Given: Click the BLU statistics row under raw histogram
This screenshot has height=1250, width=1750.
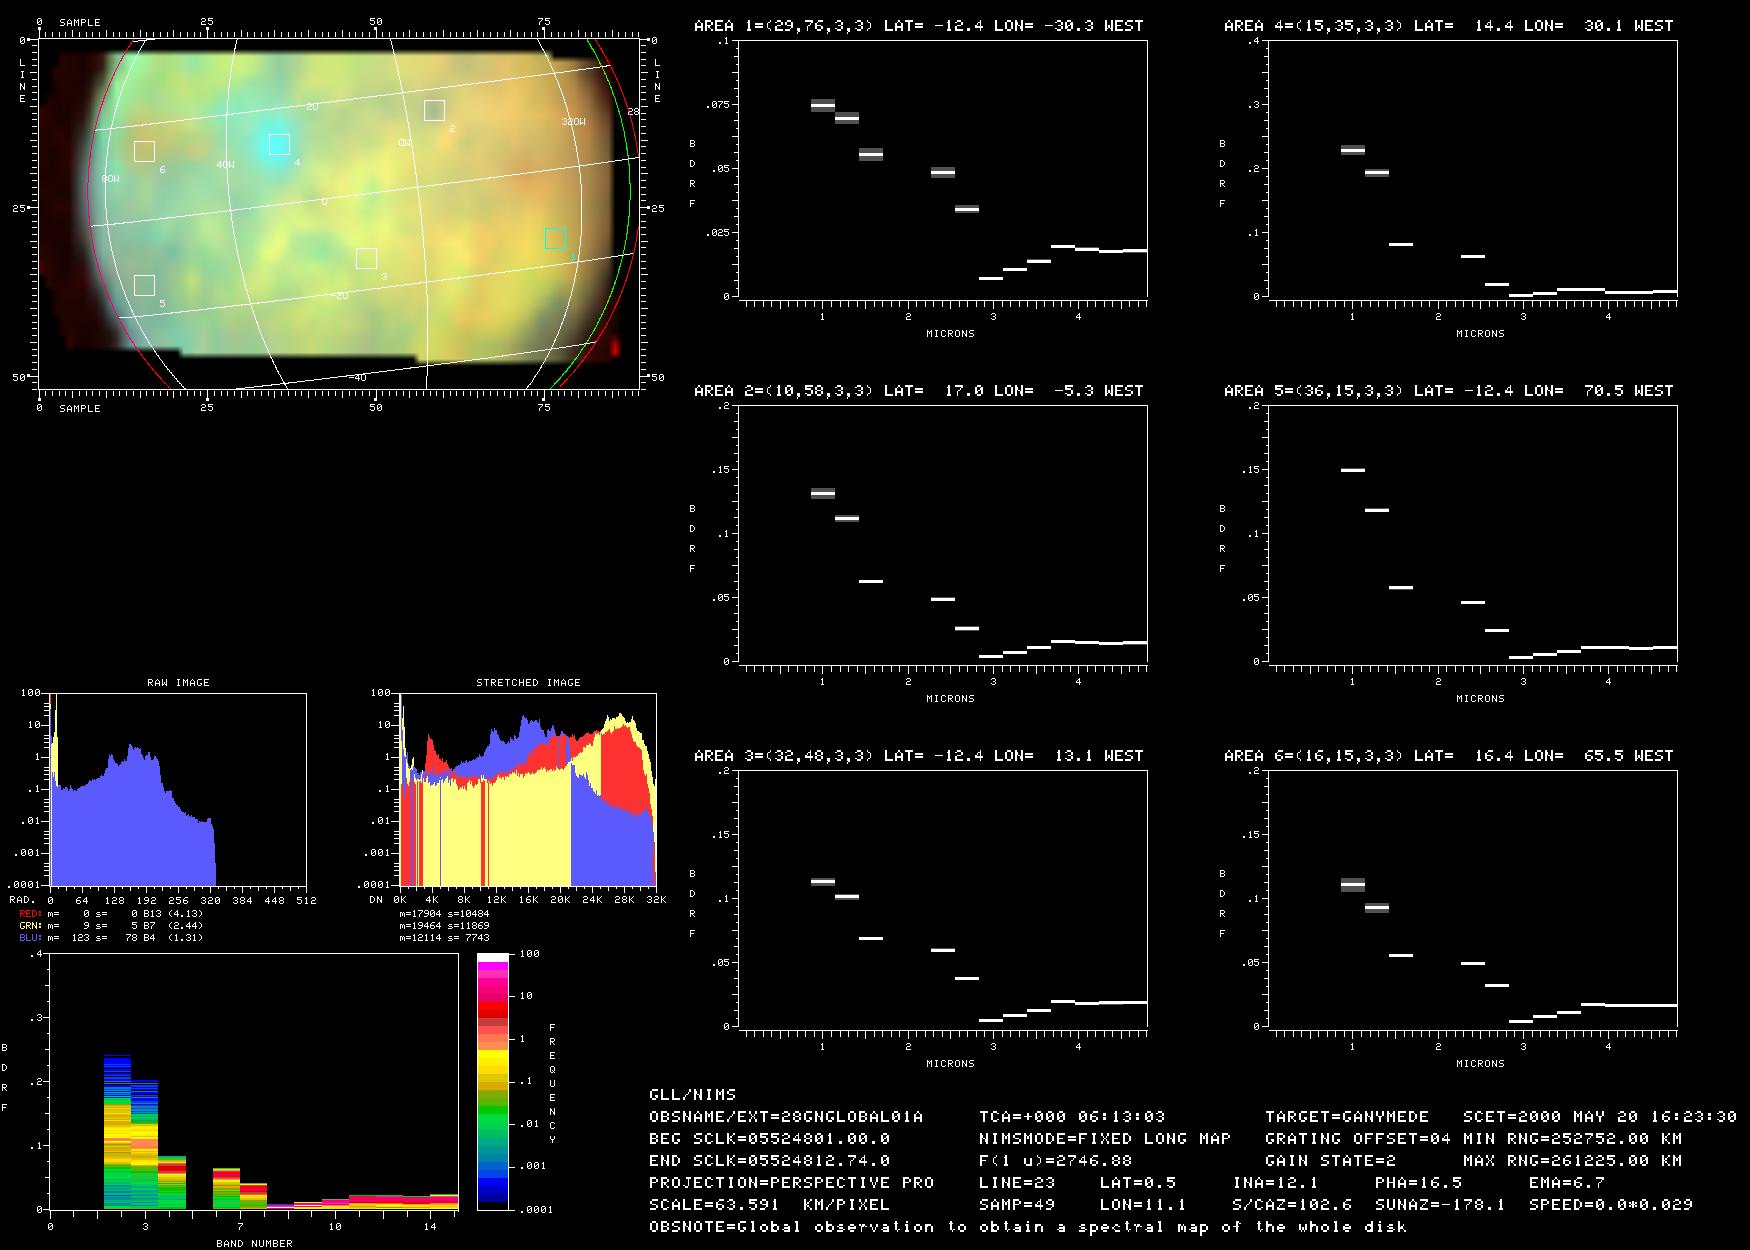Looking at the screenshot, I should (x=110, y=937).
